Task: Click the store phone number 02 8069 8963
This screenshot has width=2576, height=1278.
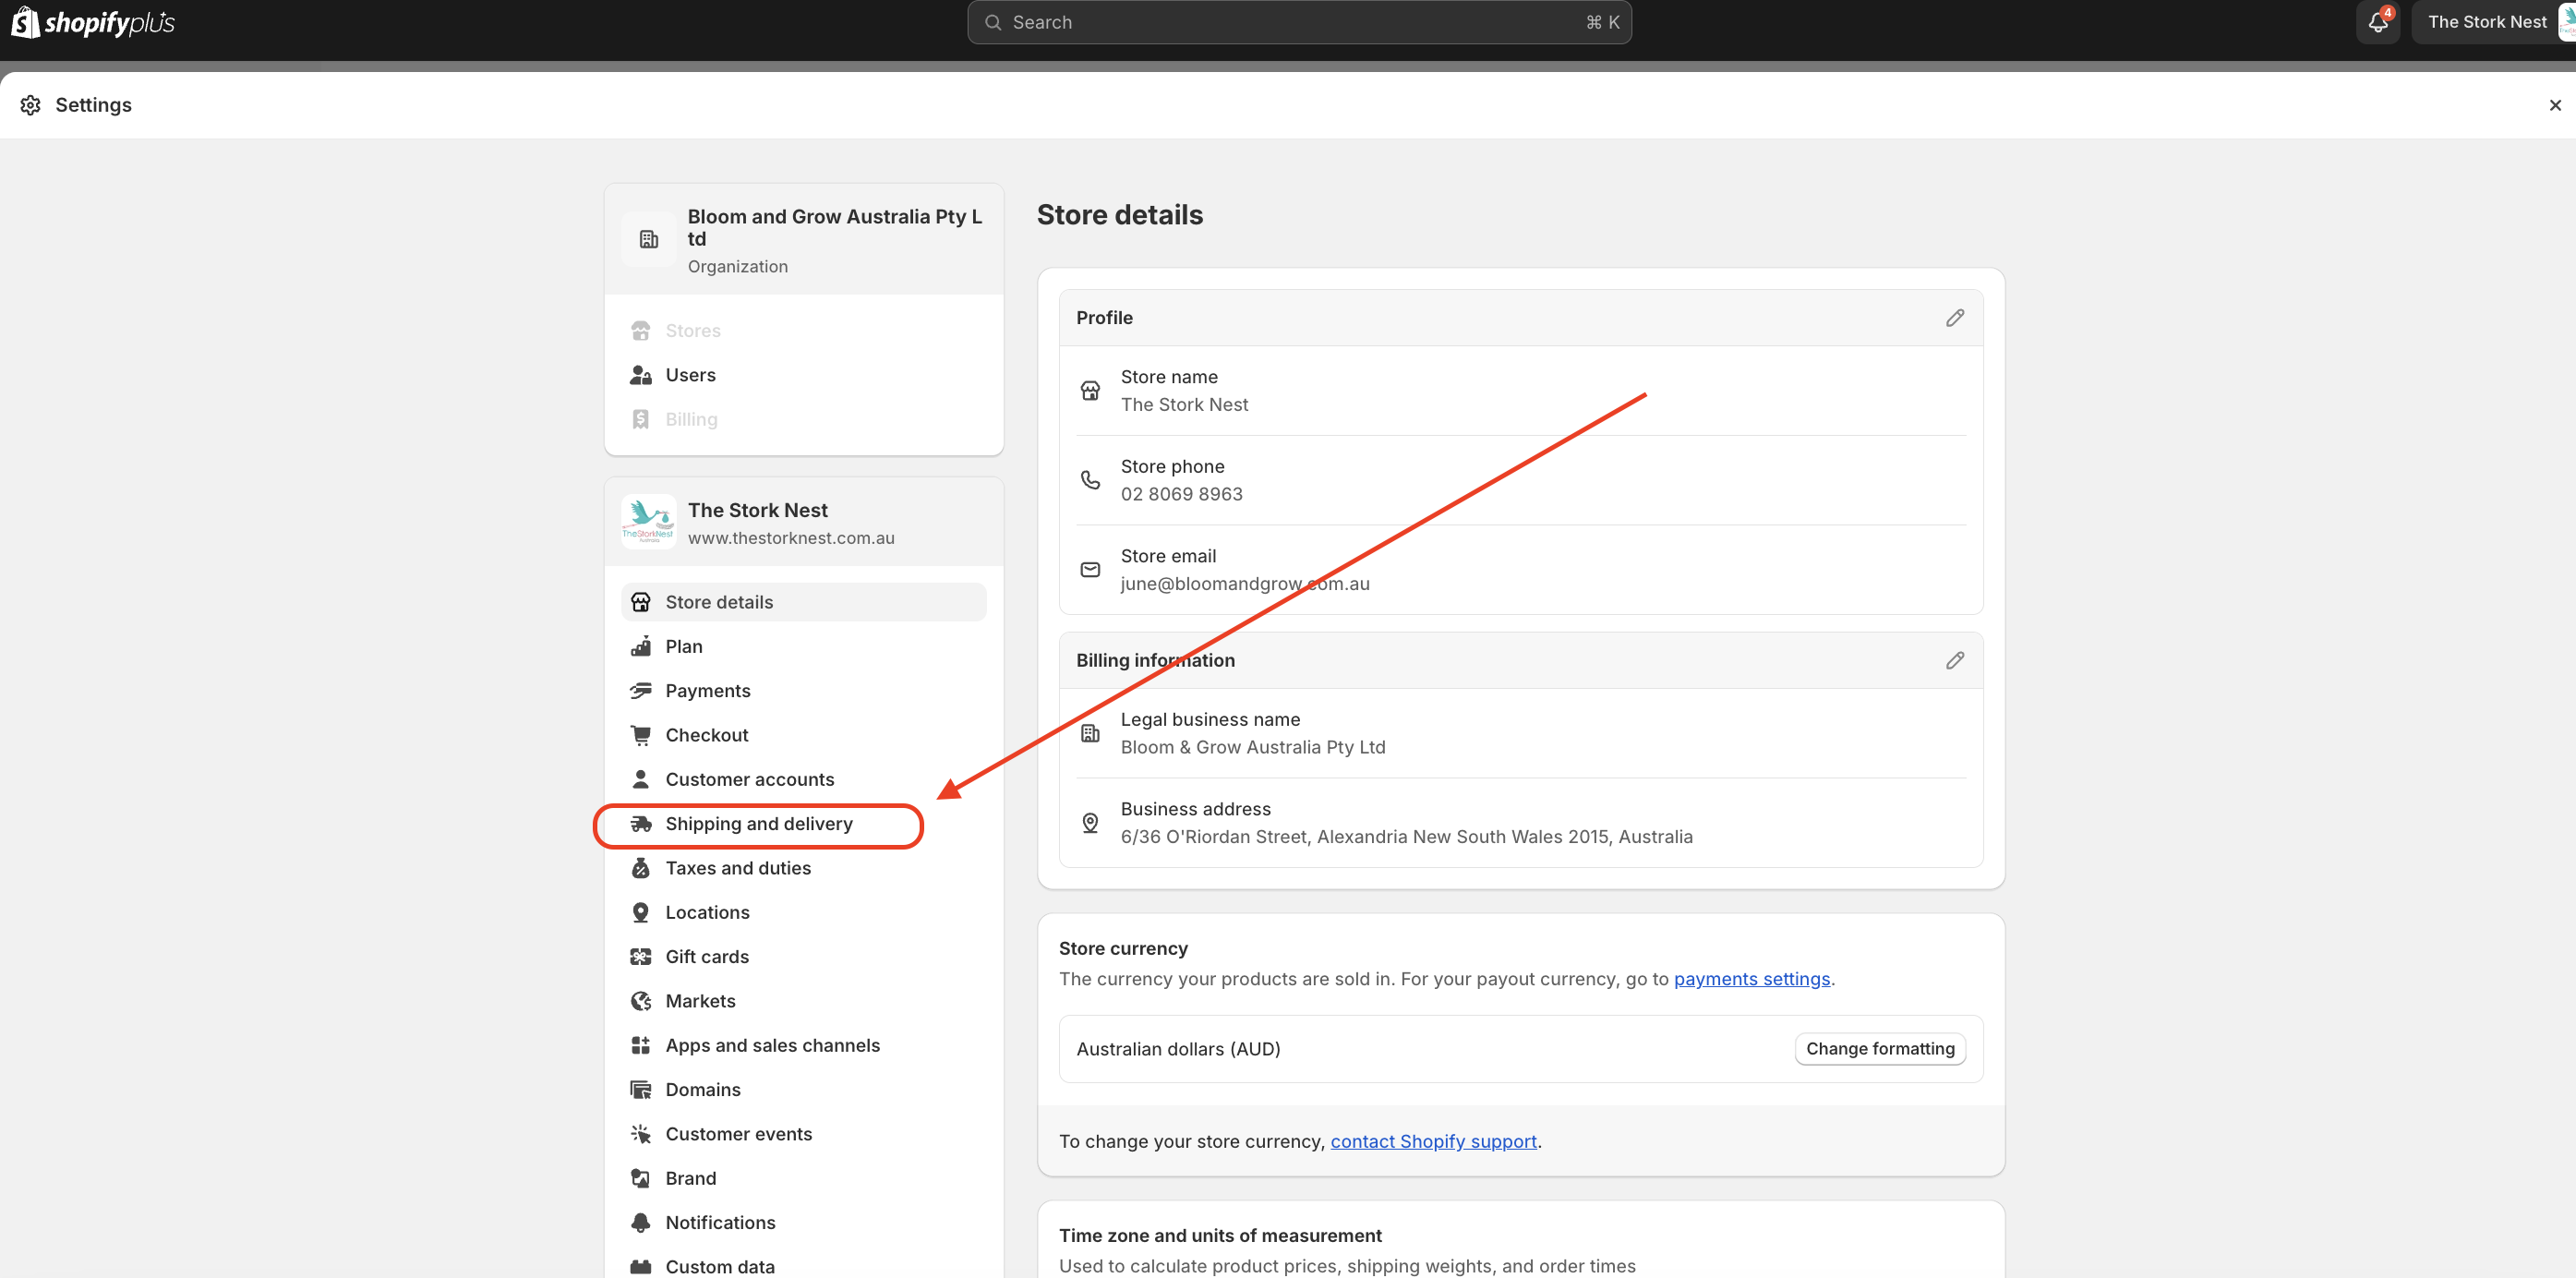Action: click(x=1181, y=494)
